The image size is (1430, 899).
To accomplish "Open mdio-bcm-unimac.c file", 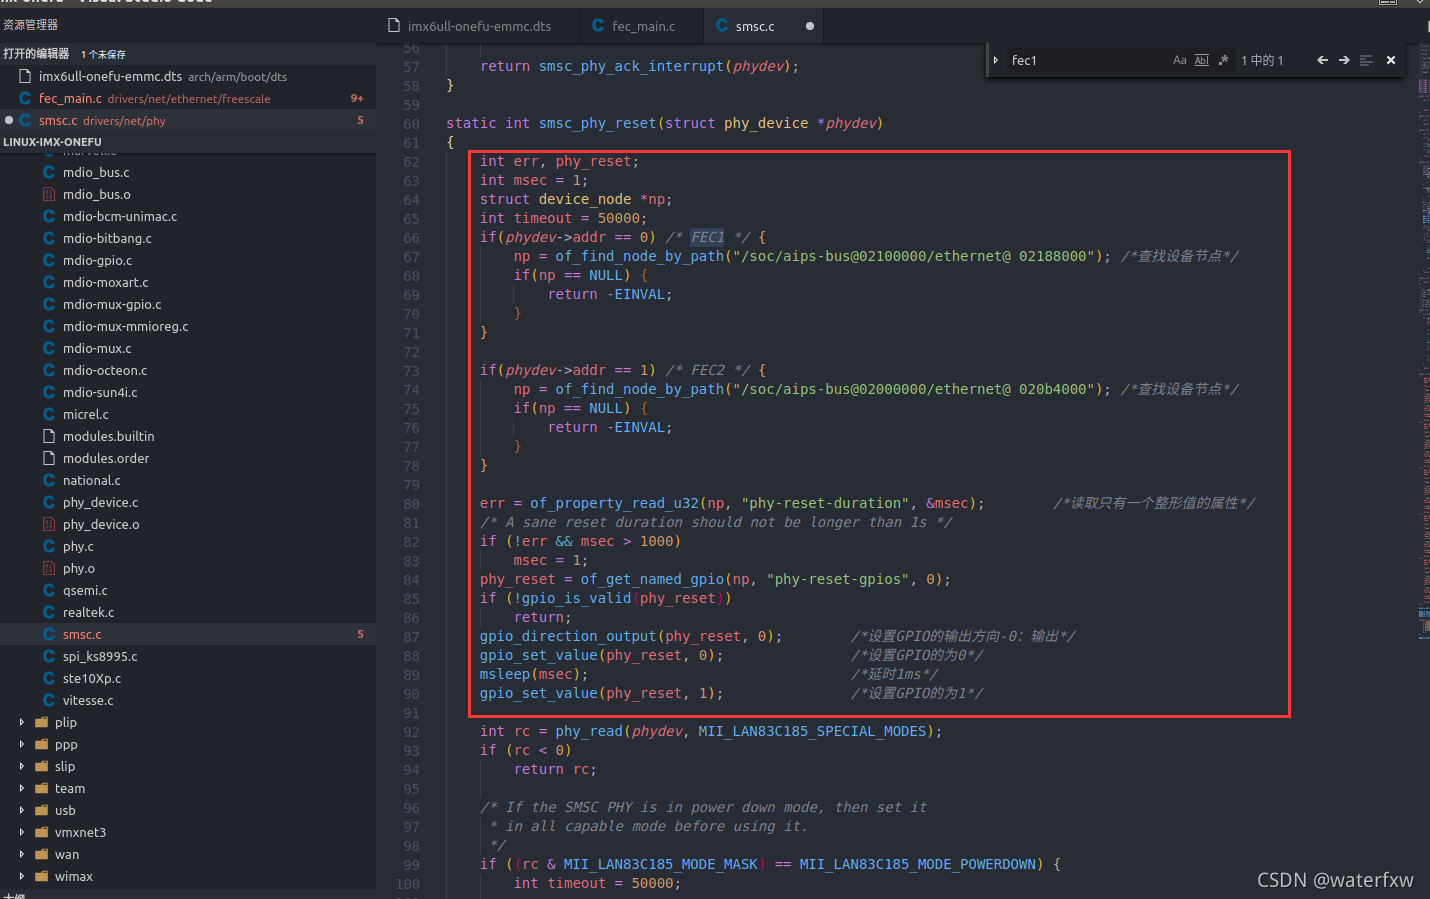I will [x=188, y=216].
